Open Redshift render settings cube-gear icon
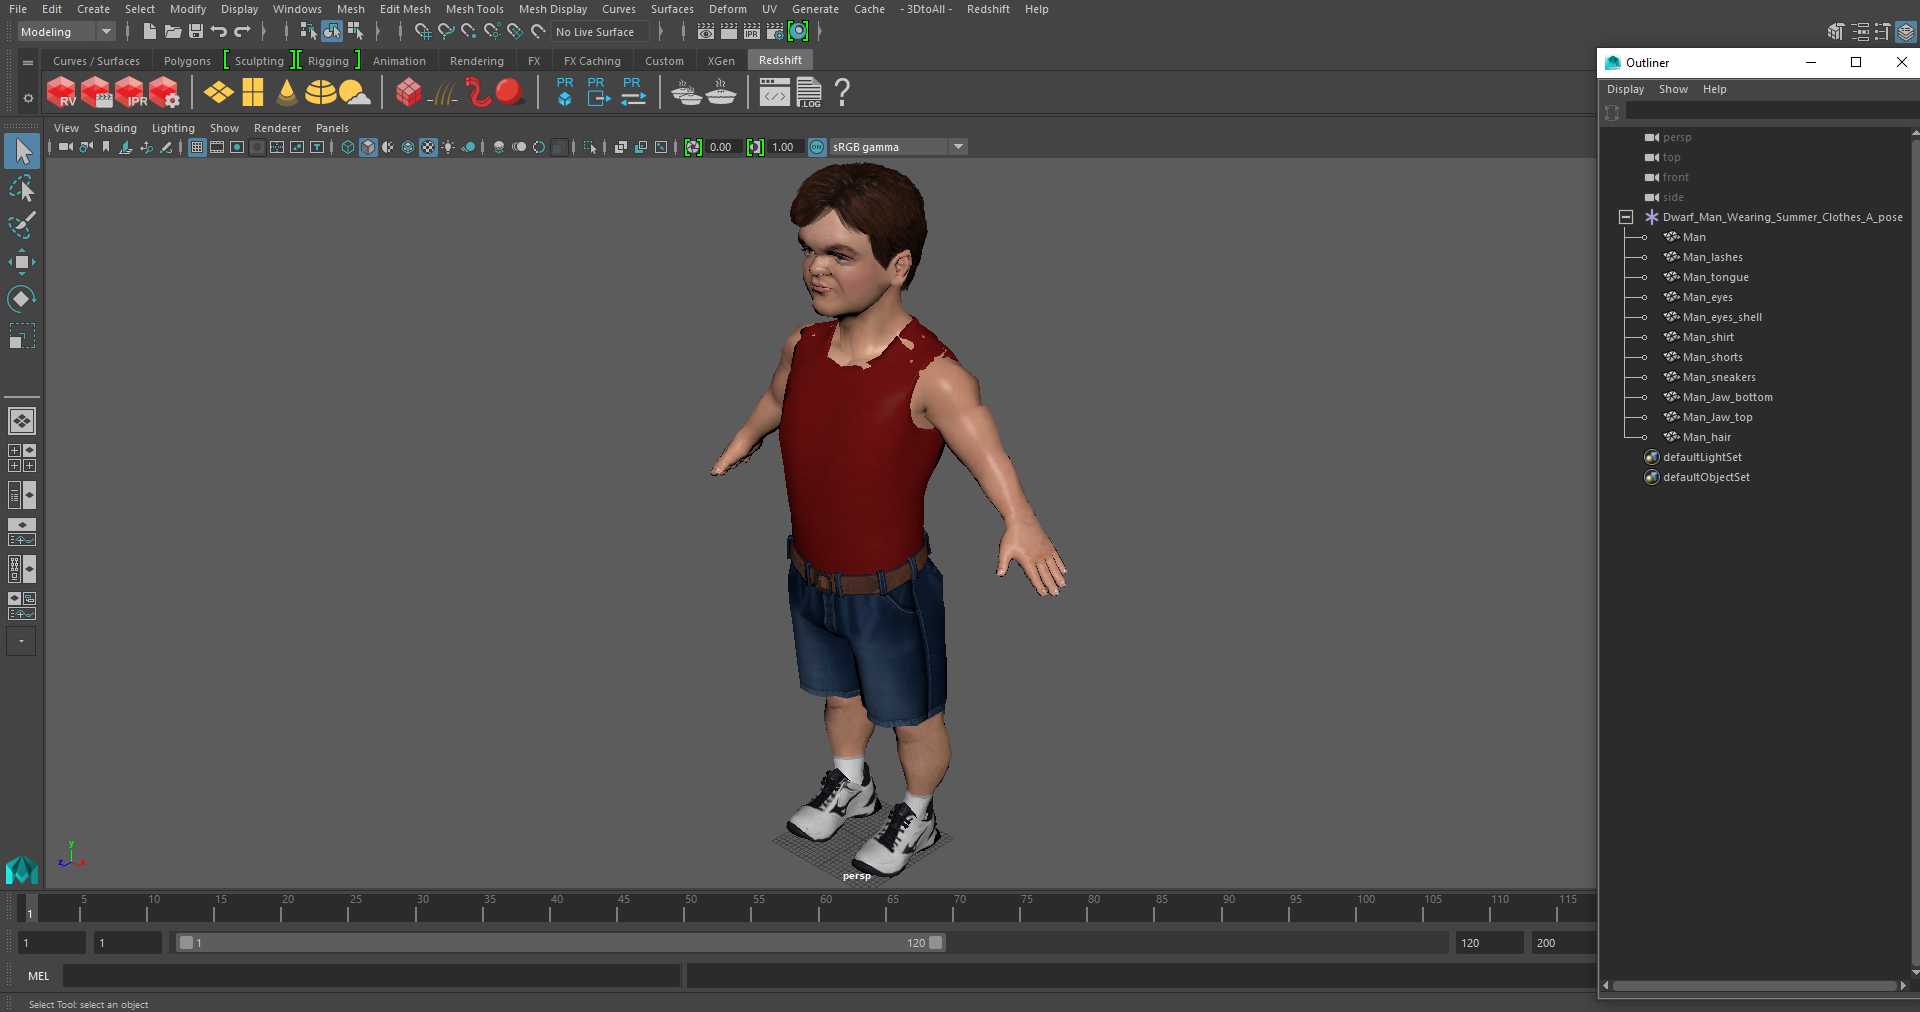 [164, 93]
